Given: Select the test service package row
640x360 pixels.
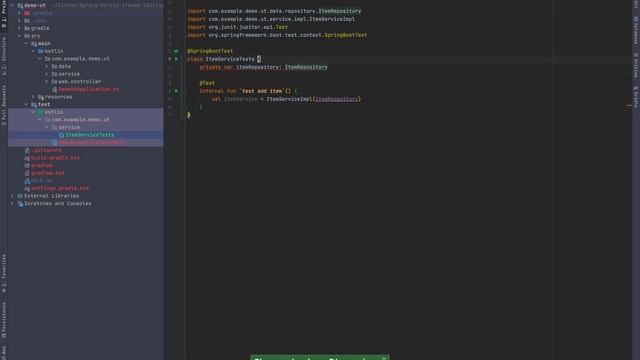Looking at the screenshot, I should point(86,127).
